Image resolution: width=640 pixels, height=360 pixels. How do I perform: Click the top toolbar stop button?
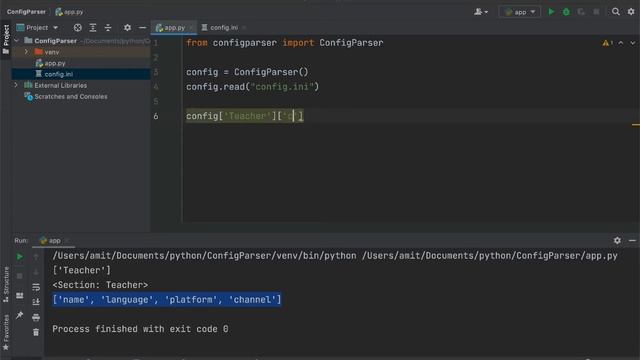(596, 12)
